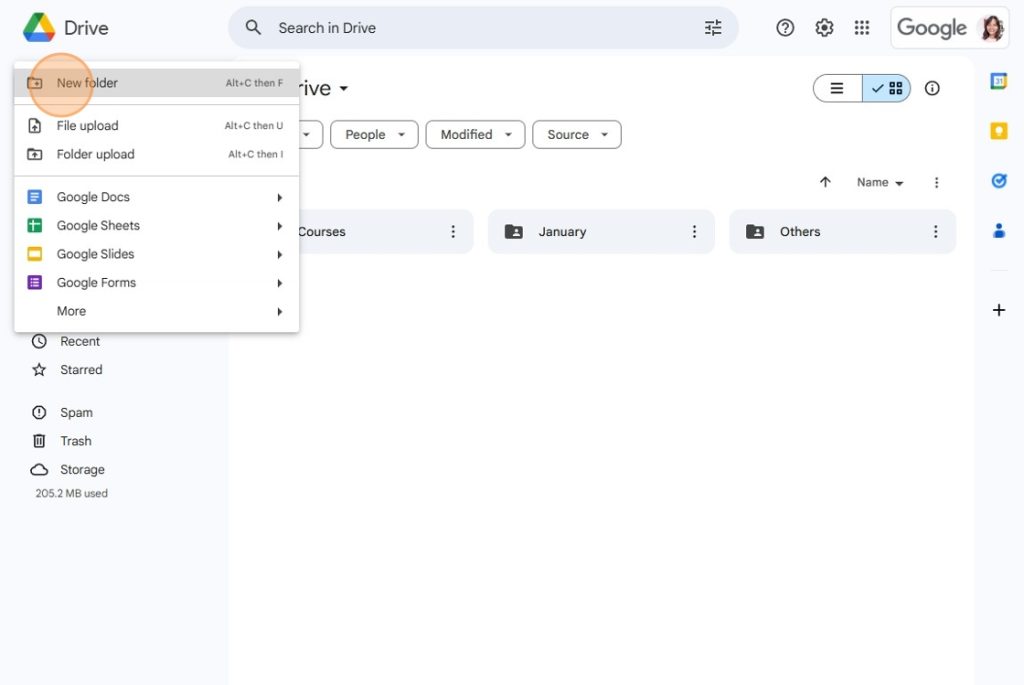The width and height of the screenshot is (1024, 685).
Task: Click the Google Drive logo
Action: coord(39,27)
